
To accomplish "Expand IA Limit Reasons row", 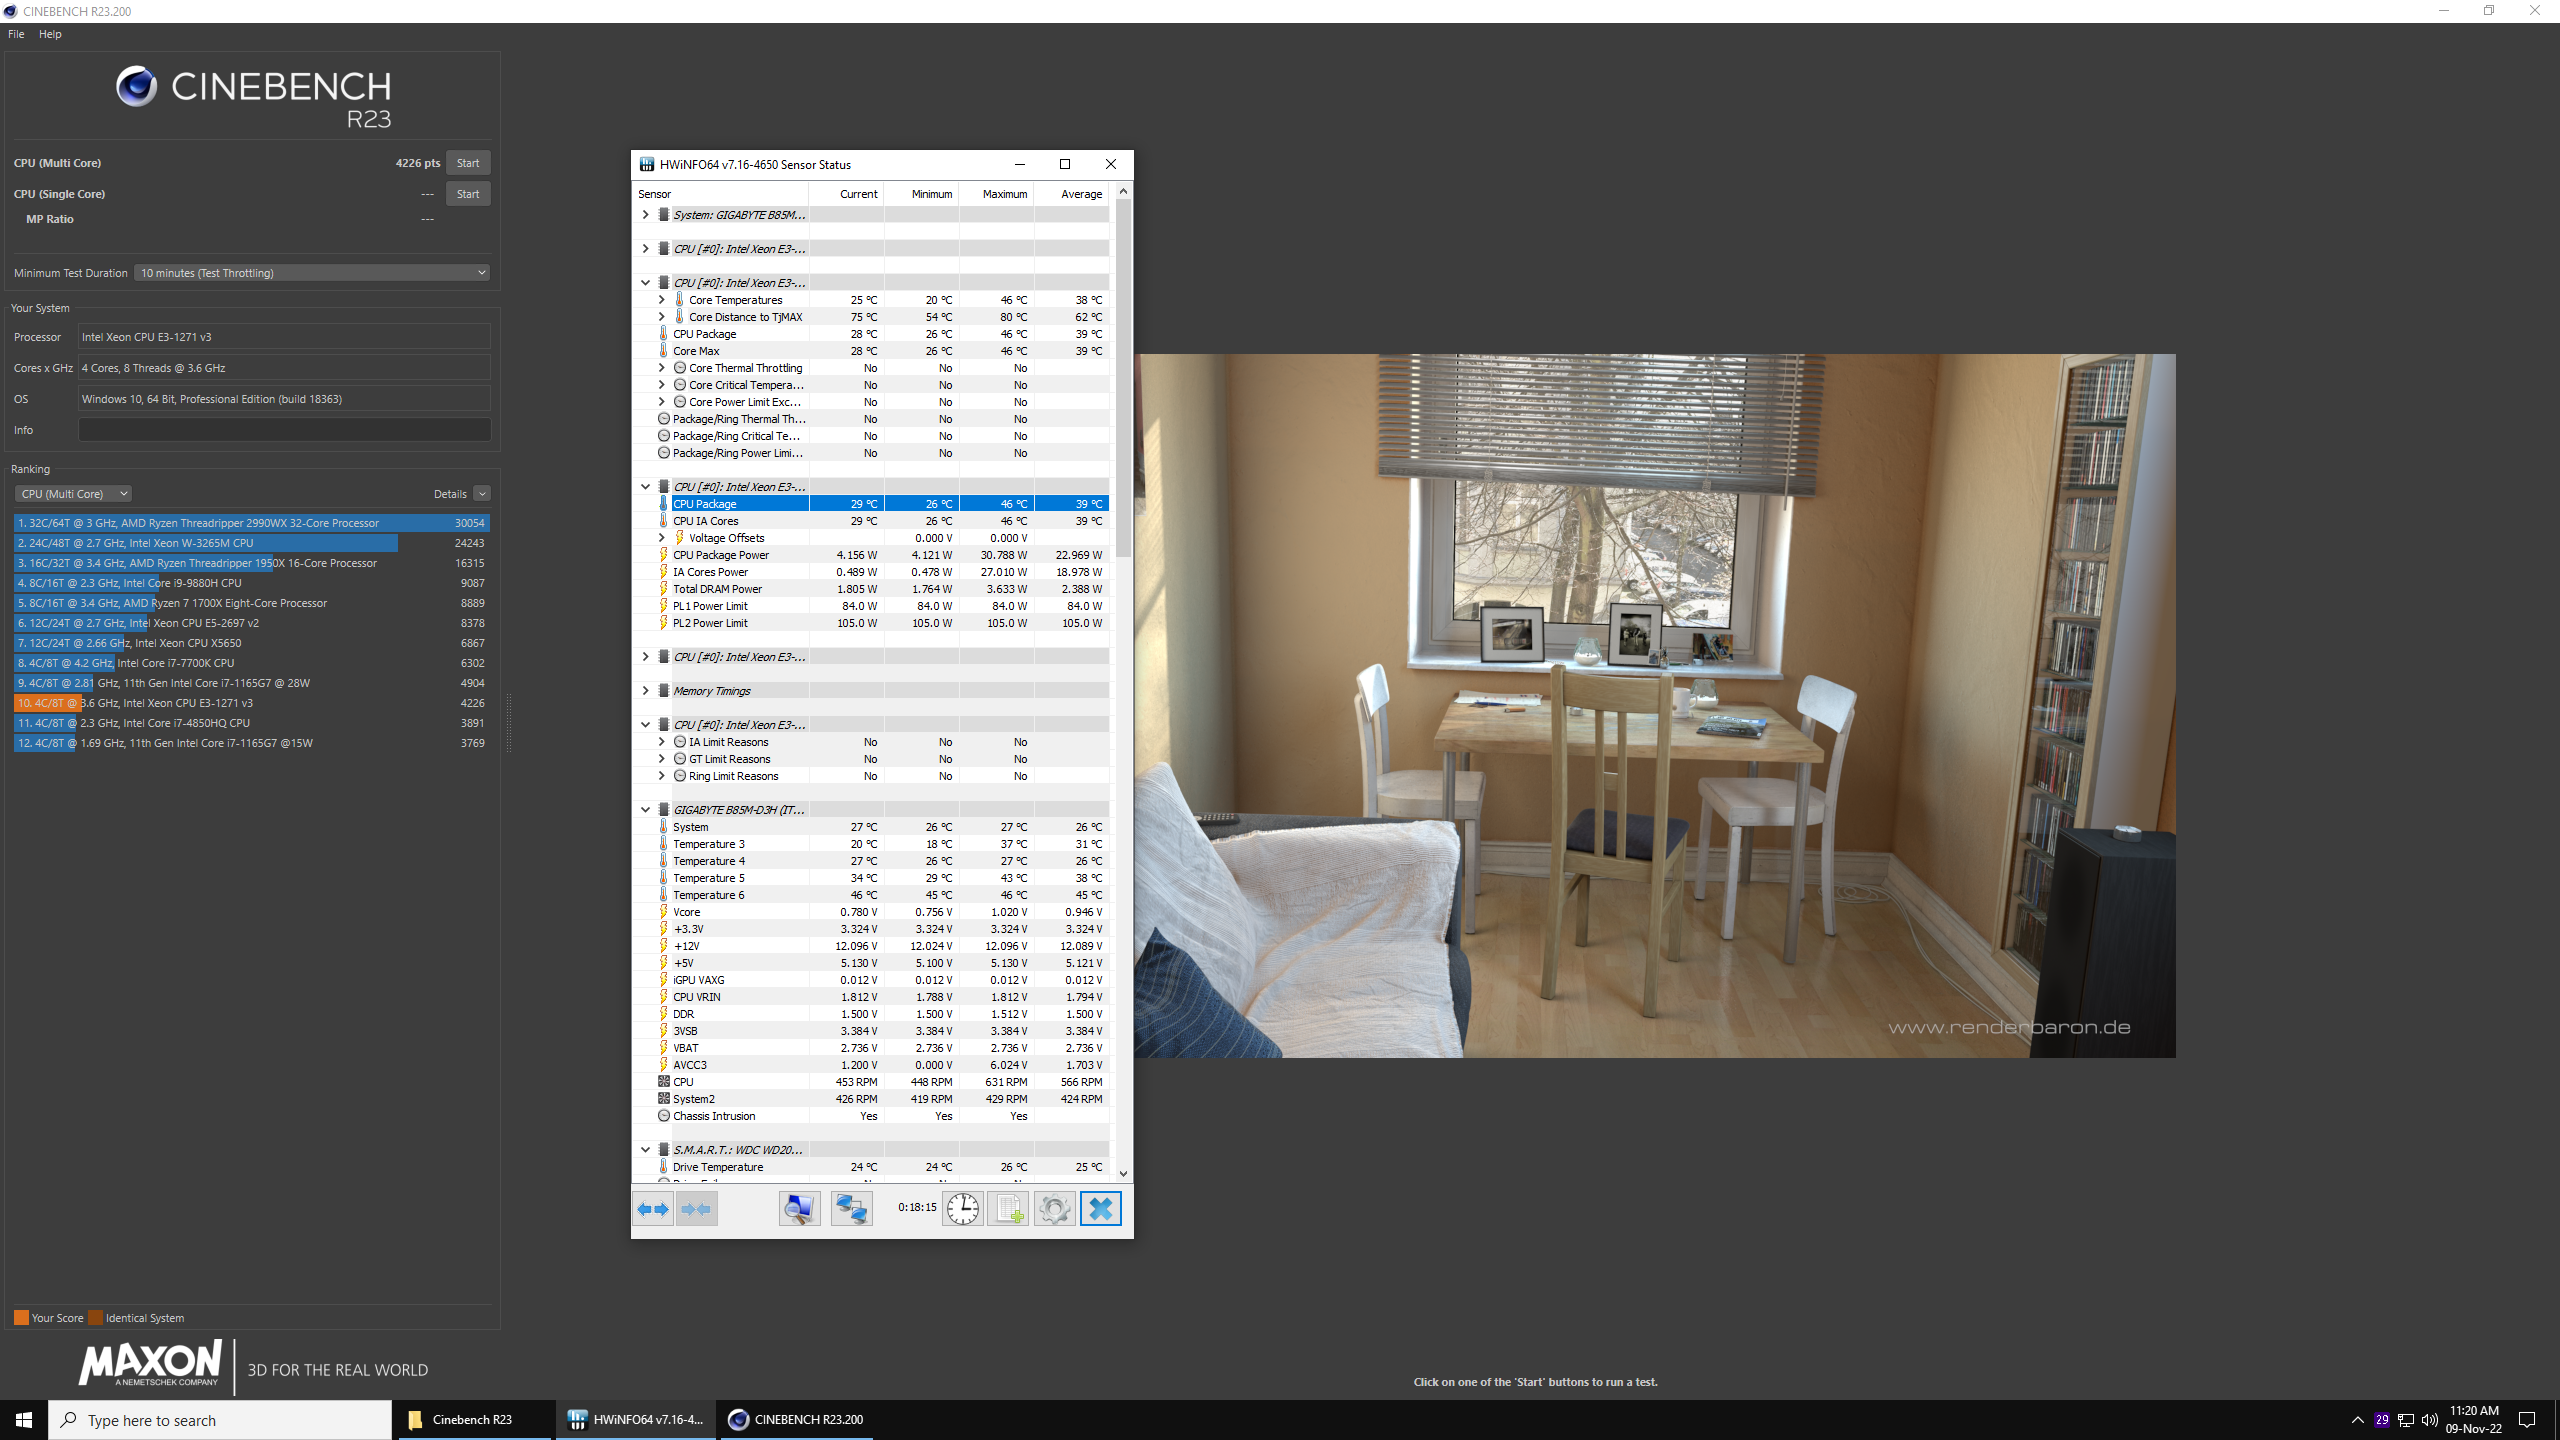I will pos(661,742).
